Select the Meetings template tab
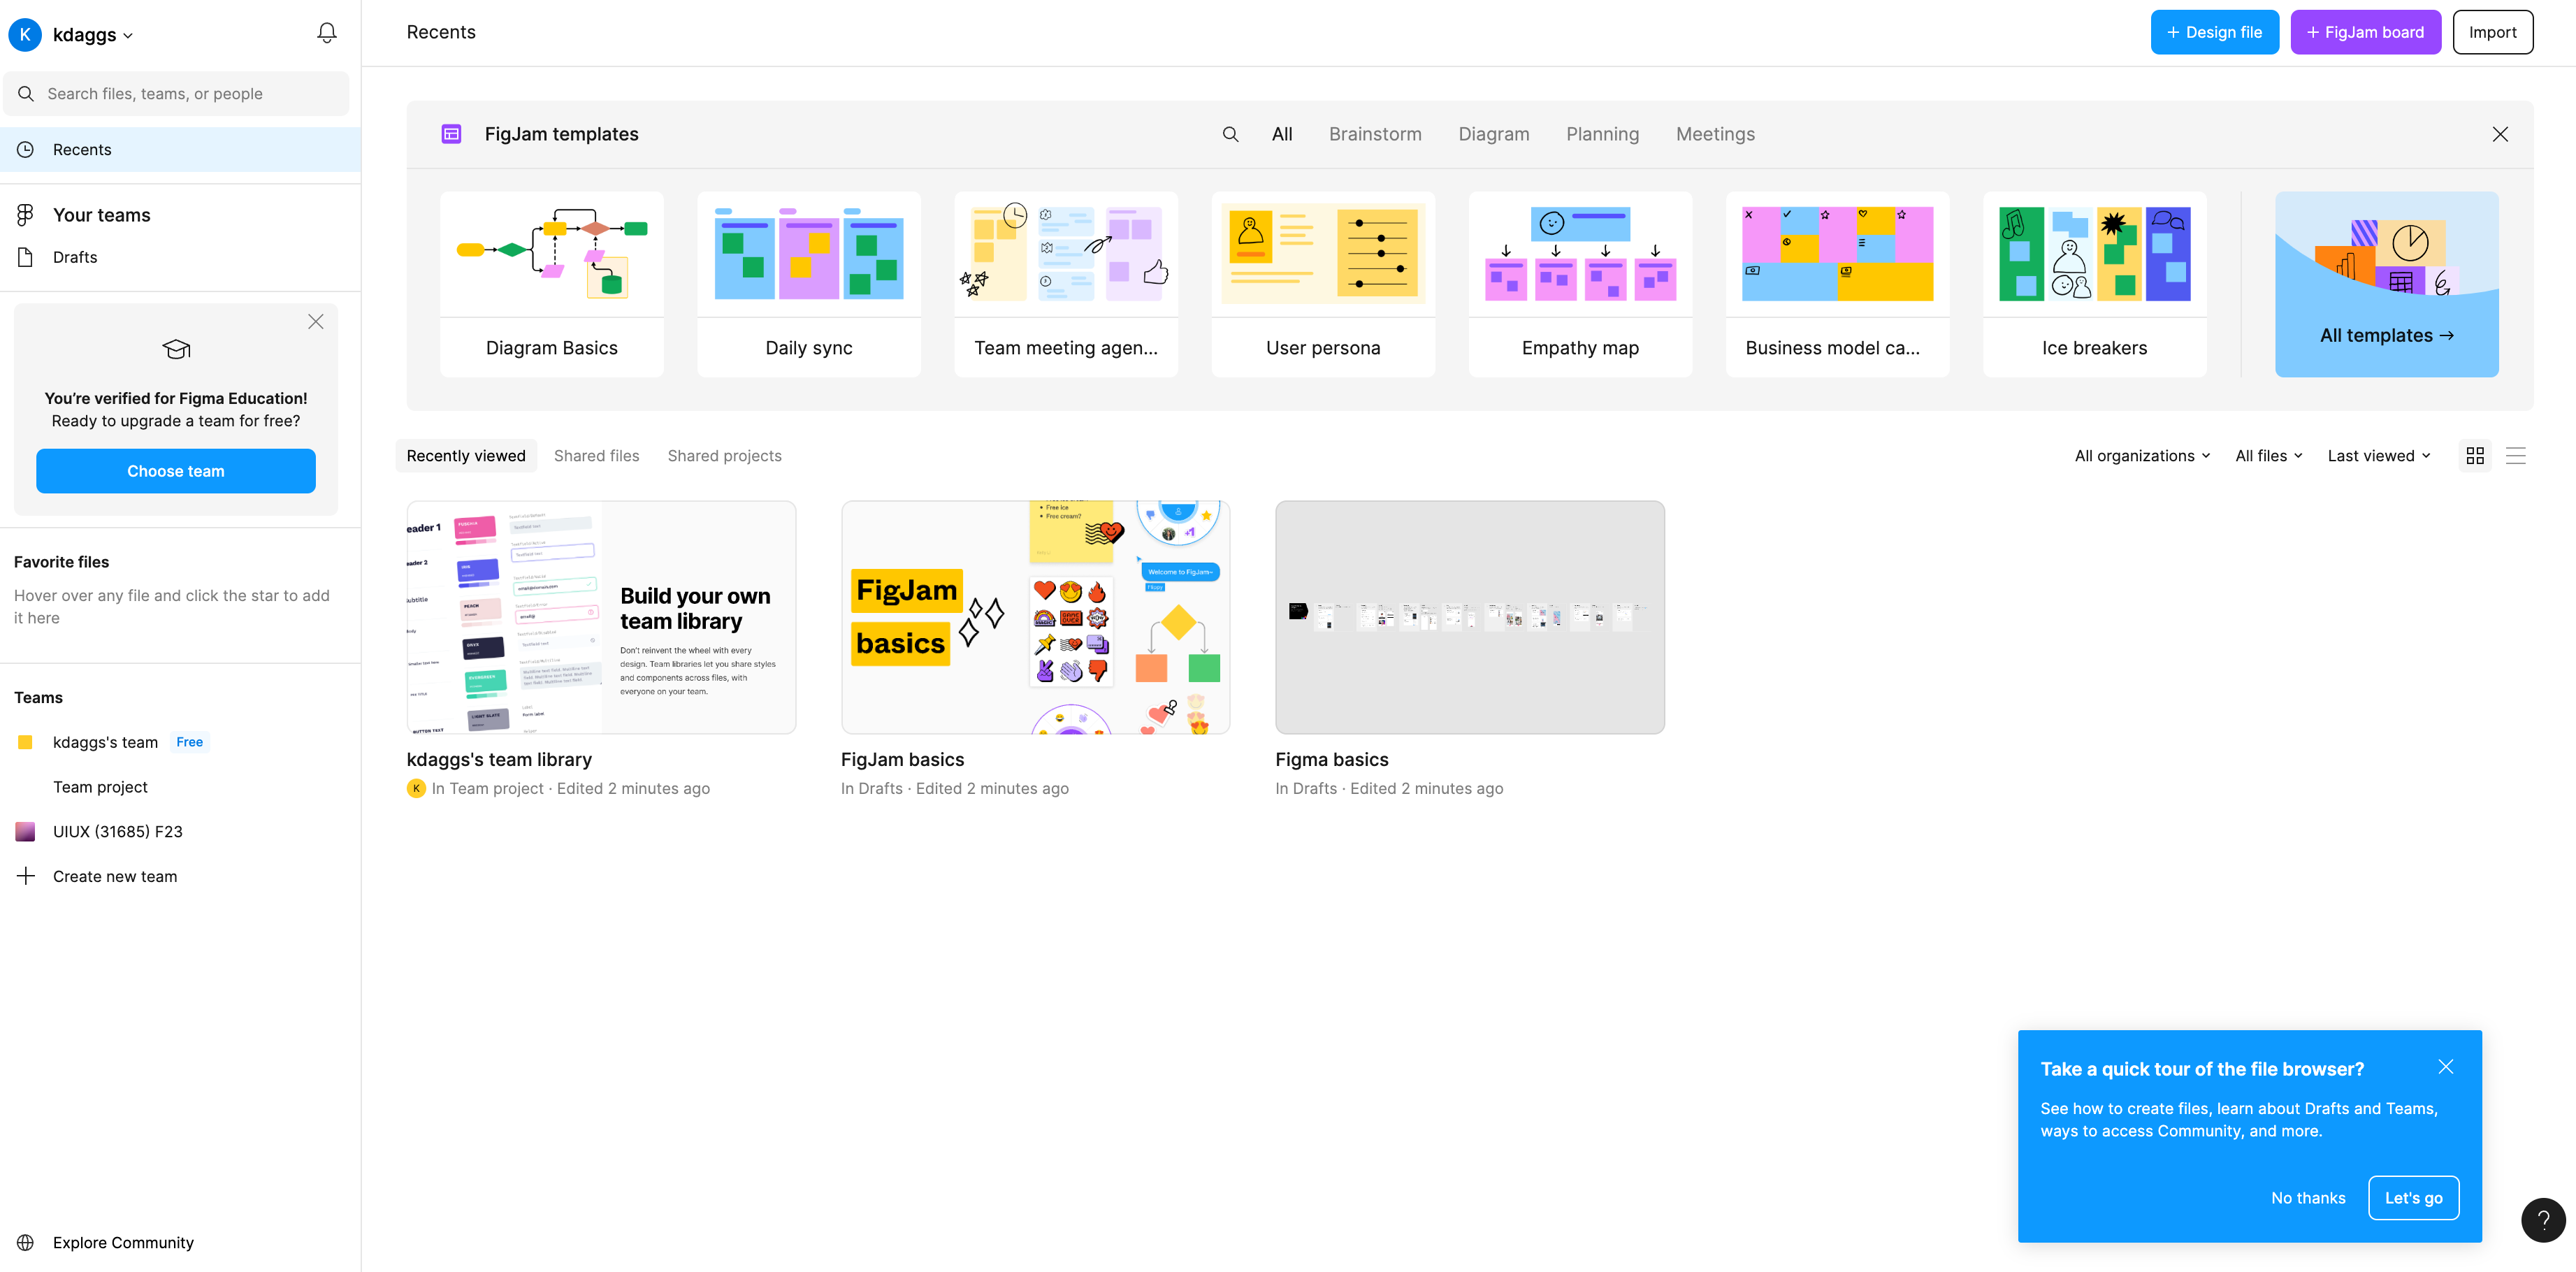Screen dimensions: 2576x1272 (1716, 134)
